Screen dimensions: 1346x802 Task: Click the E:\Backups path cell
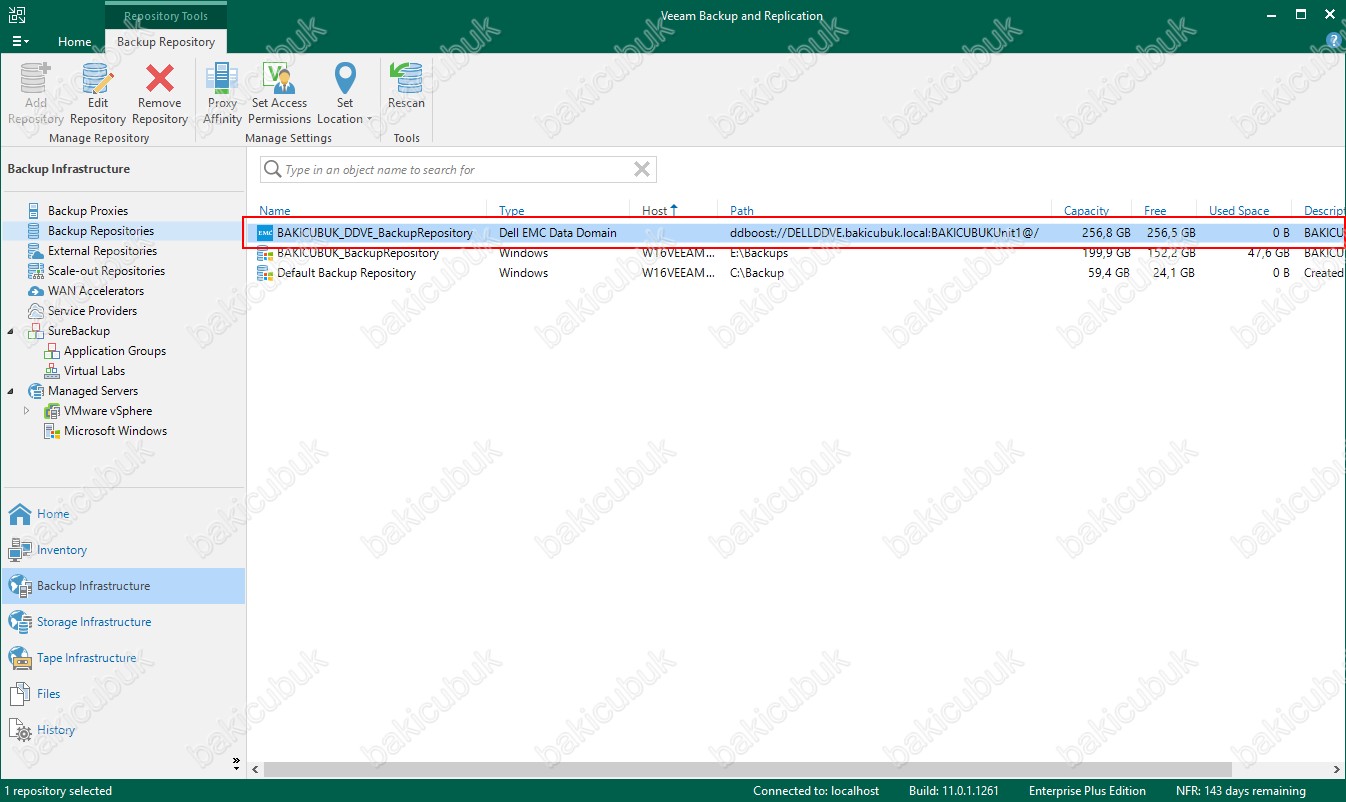(x=759, y=253)
